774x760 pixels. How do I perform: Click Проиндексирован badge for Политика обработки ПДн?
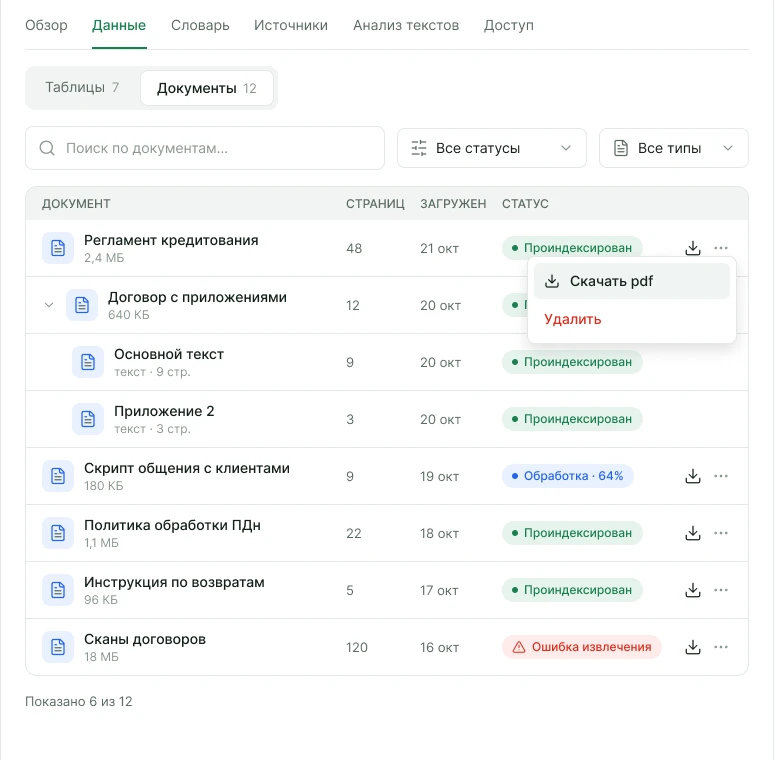(572, 533)
